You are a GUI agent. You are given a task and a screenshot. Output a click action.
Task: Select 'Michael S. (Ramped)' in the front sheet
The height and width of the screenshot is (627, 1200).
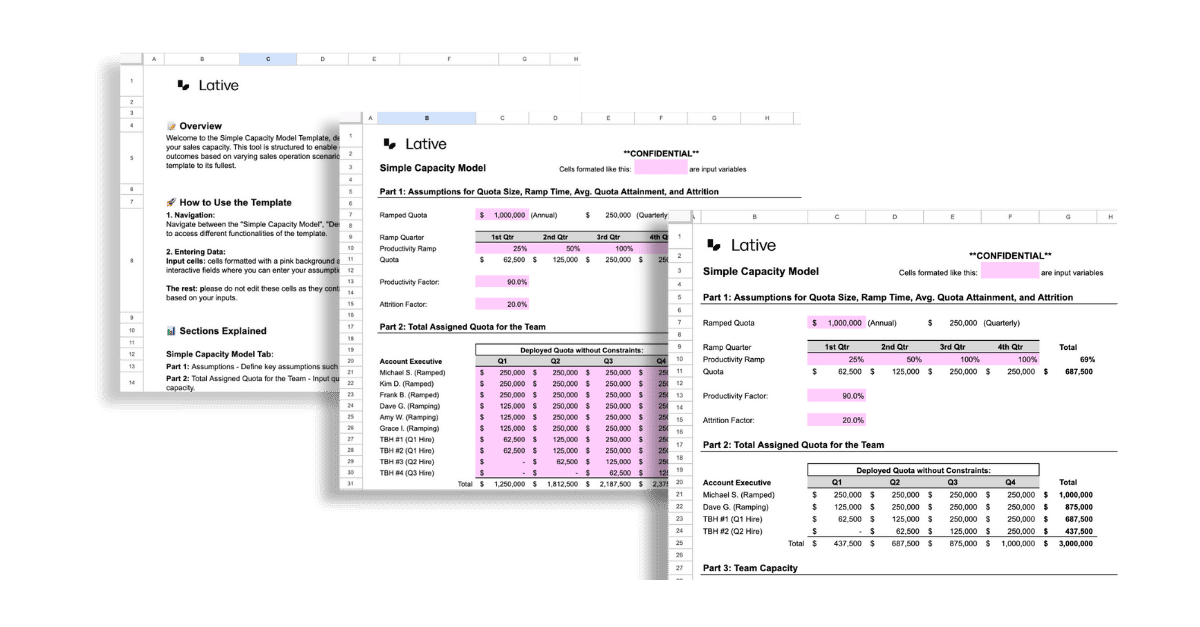(739, 494)
